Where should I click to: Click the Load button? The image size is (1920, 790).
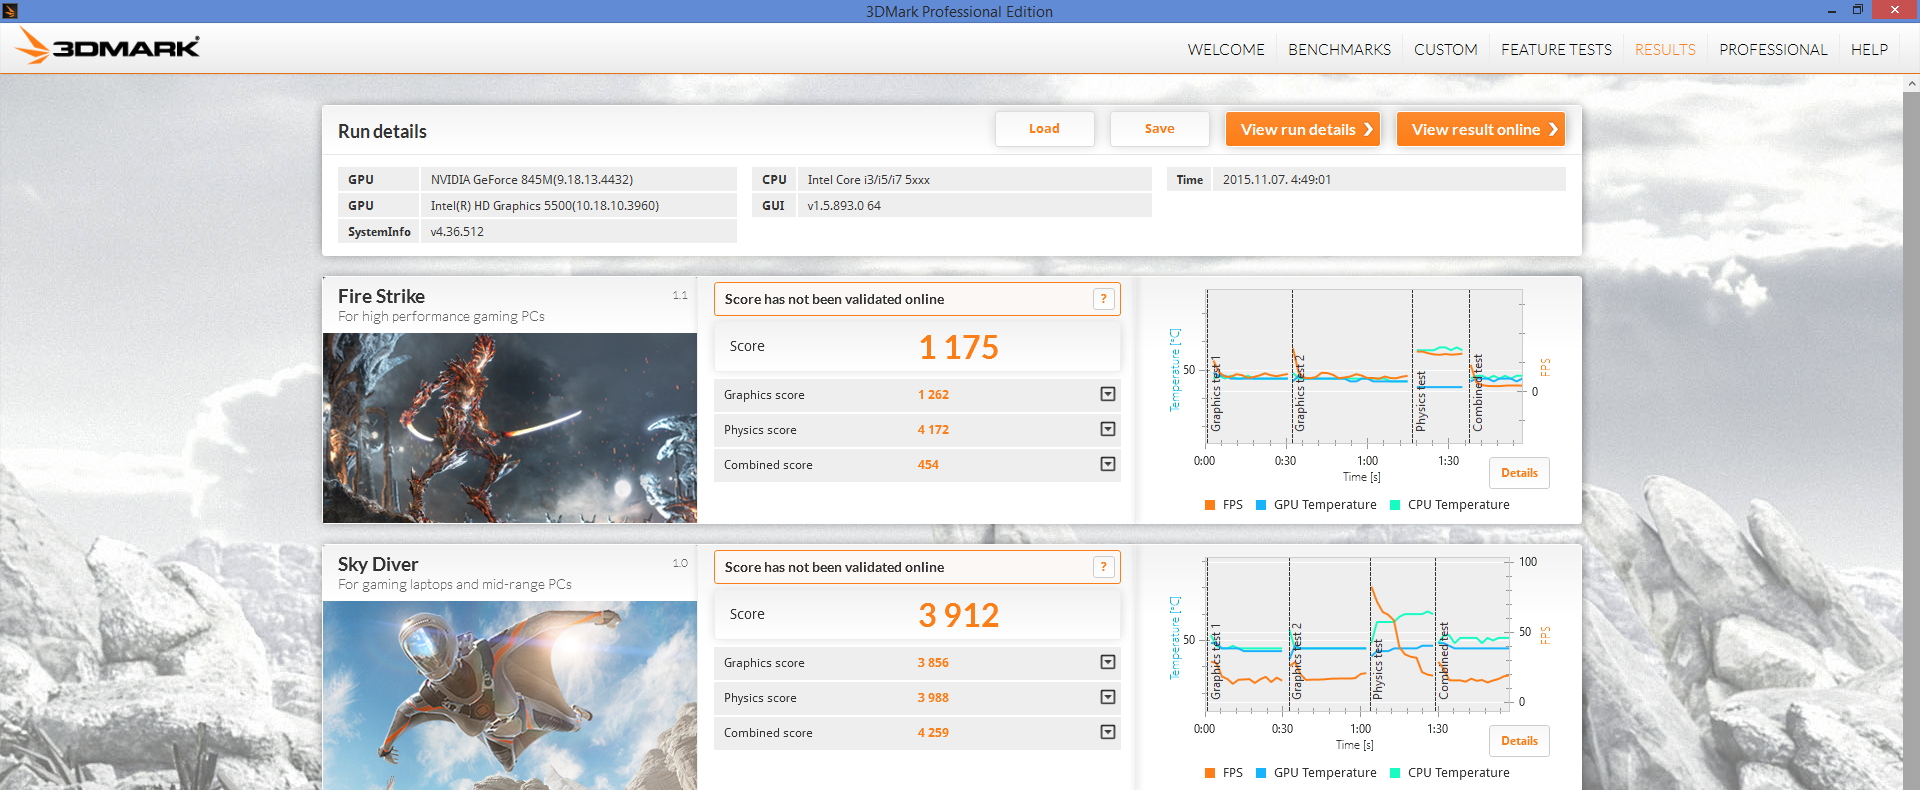(x=1044, y=129)
